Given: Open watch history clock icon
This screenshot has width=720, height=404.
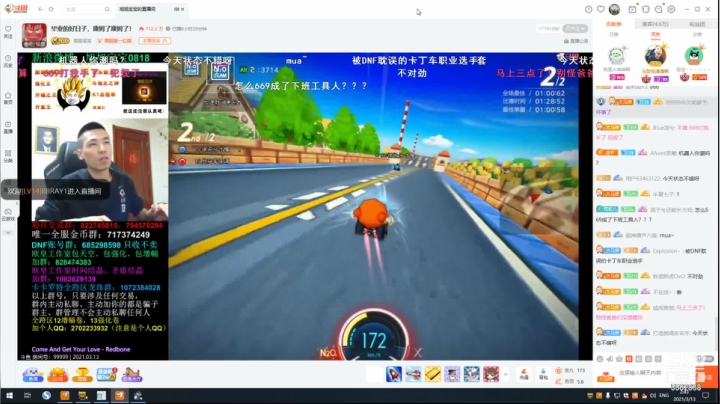Looking at the screenshot, I should point(588,9).
